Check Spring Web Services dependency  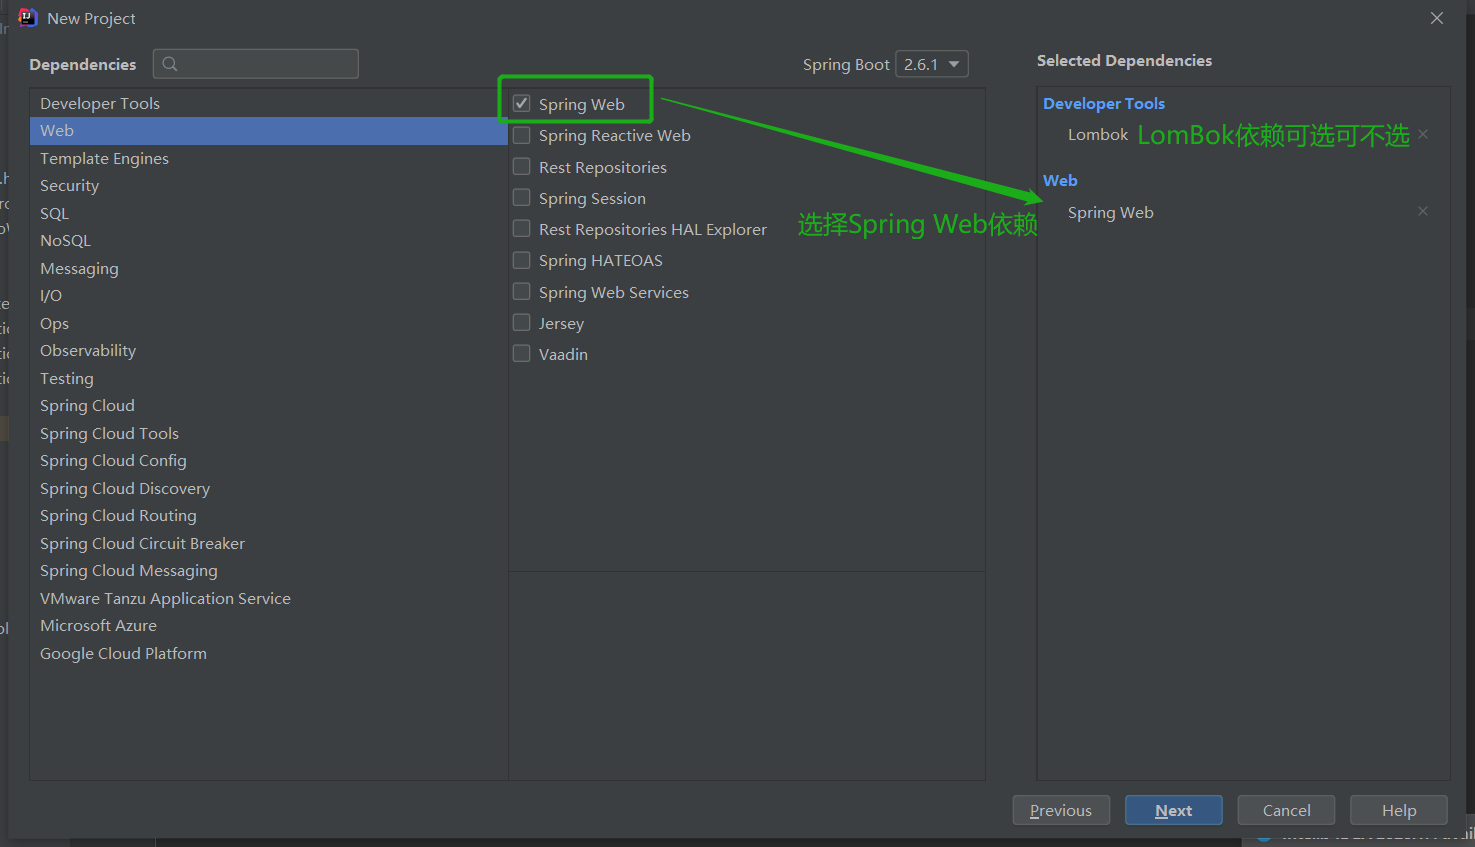coord(522,292)
